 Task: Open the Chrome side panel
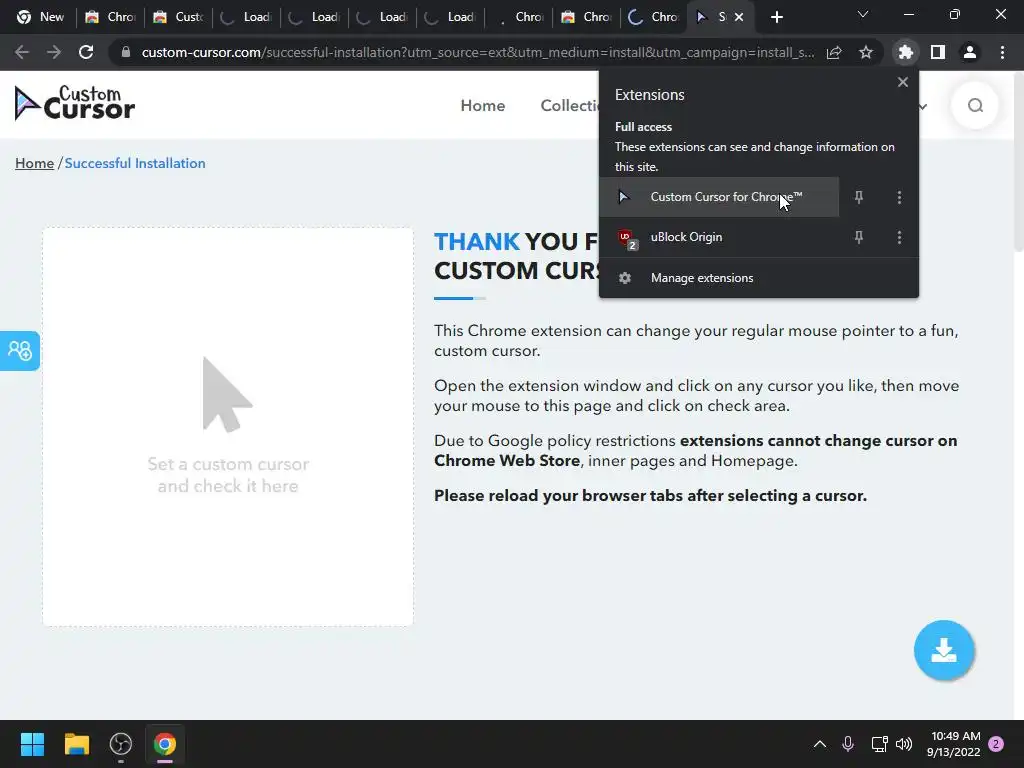click(x=938, y=52)
